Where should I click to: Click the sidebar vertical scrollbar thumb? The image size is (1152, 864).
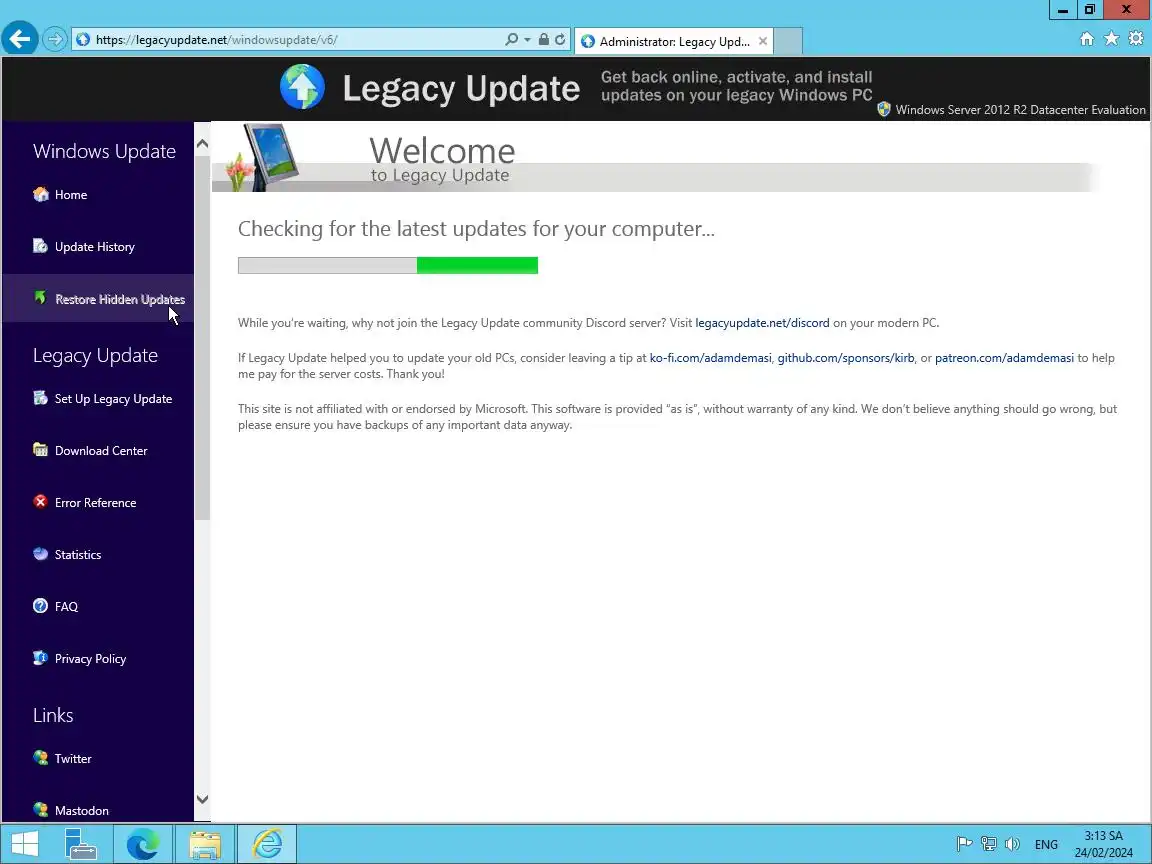point(202,336)
